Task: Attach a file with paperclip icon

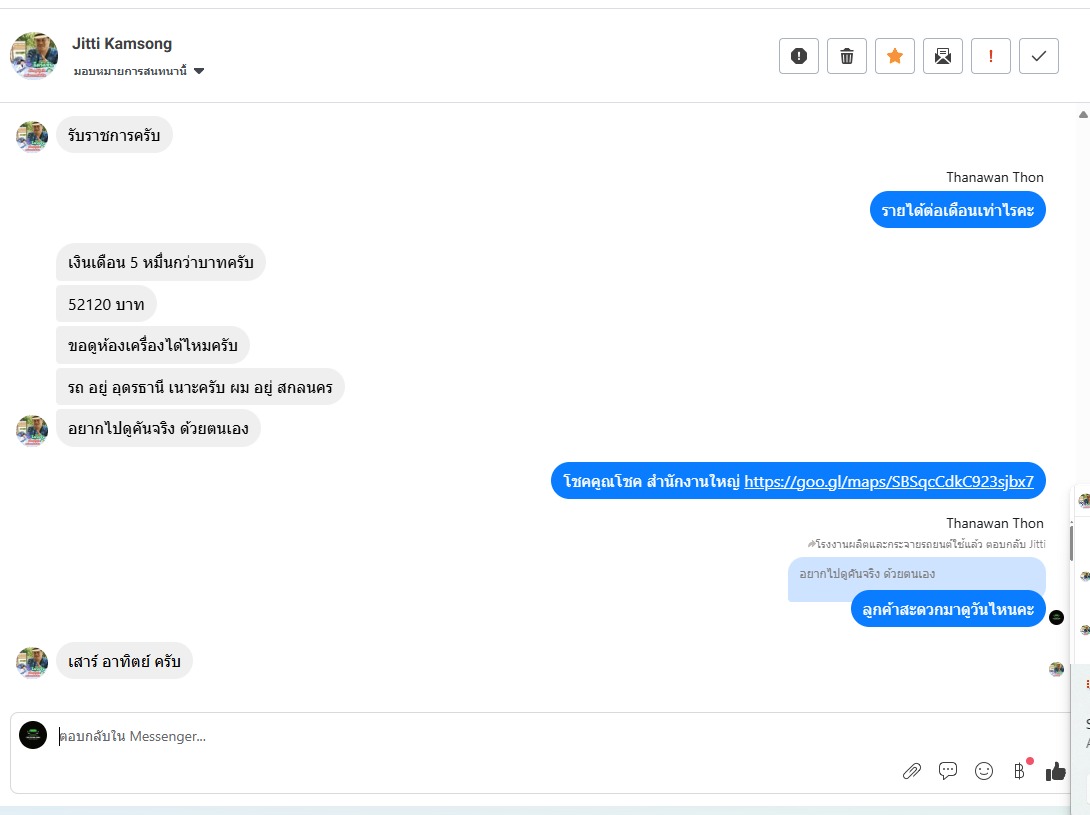Action: [x=911, y=770]
